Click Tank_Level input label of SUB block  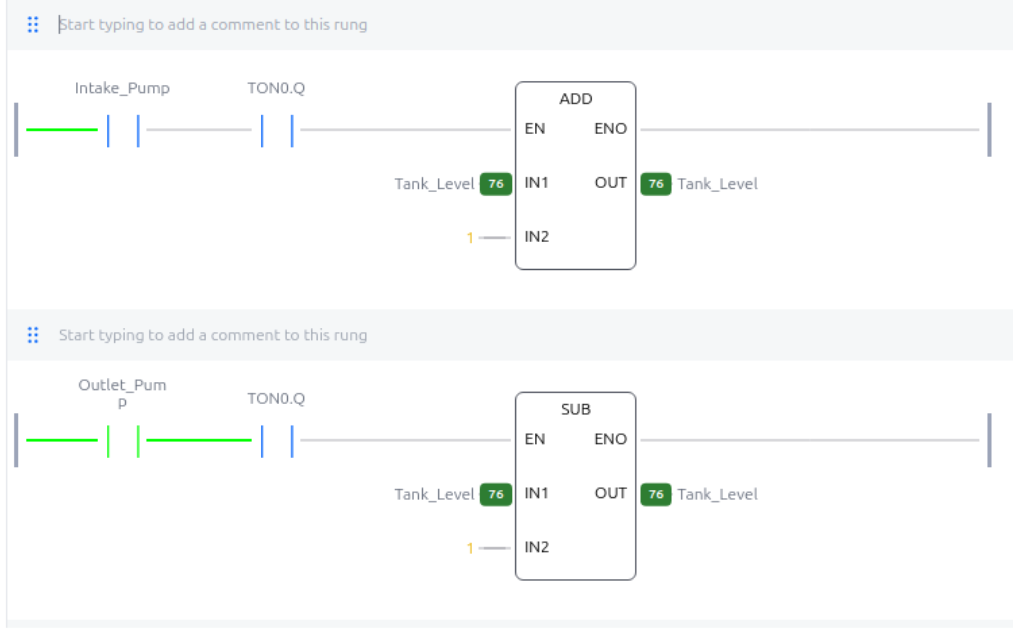[434, 494]
